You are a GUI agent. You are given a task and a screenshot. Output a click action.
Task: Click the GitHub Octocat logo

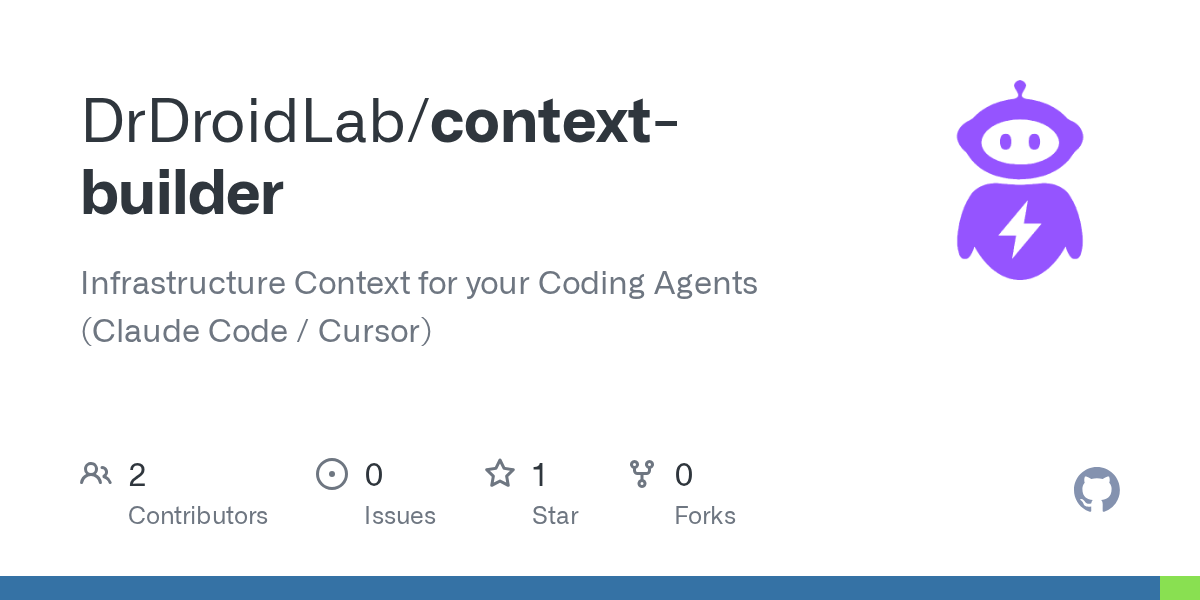pyautogui.click(x=1096, y=490)
